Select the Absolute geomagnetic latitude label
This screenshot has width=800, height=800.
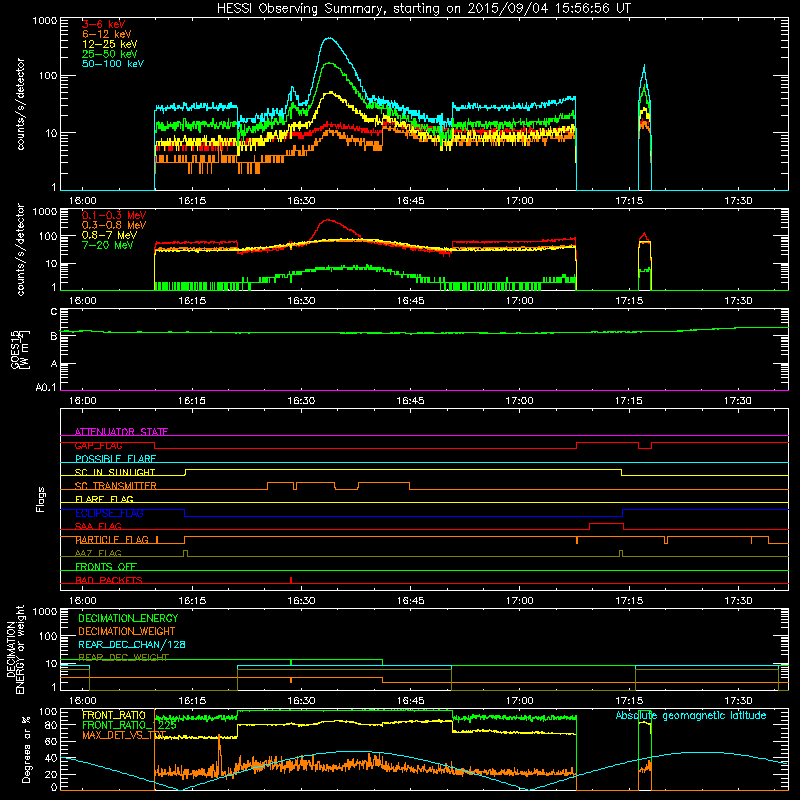coord(691,716)
